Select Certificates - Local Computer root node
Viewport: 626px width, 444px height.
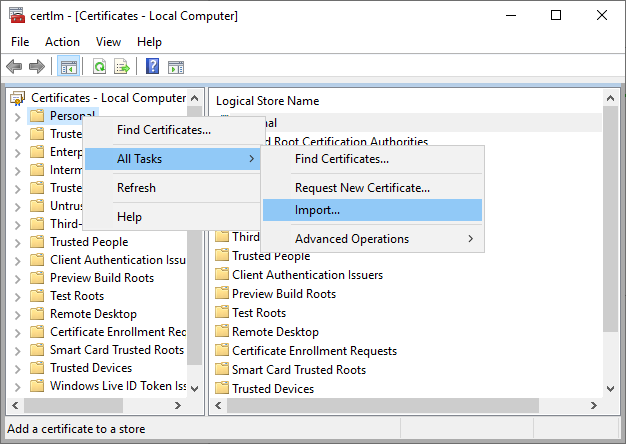click(108, 98)
